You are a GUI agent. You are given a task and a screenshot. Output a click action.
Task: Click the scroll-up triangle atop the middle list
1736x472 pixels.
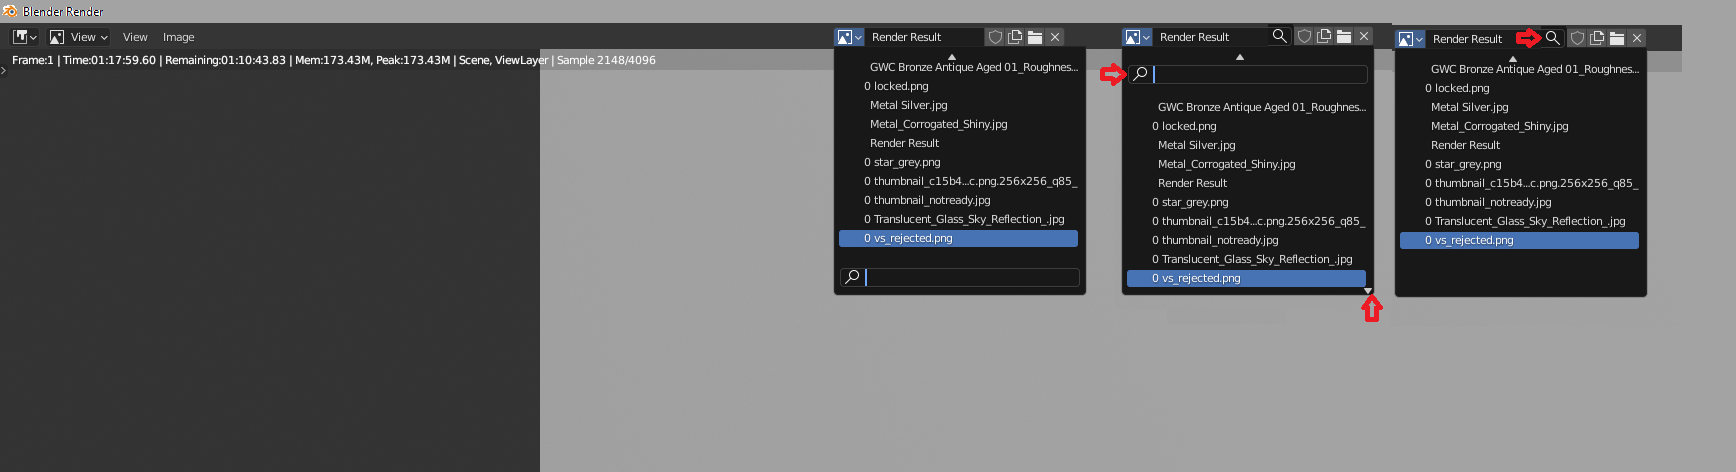pyautogui.click(x=1240, y=57)
